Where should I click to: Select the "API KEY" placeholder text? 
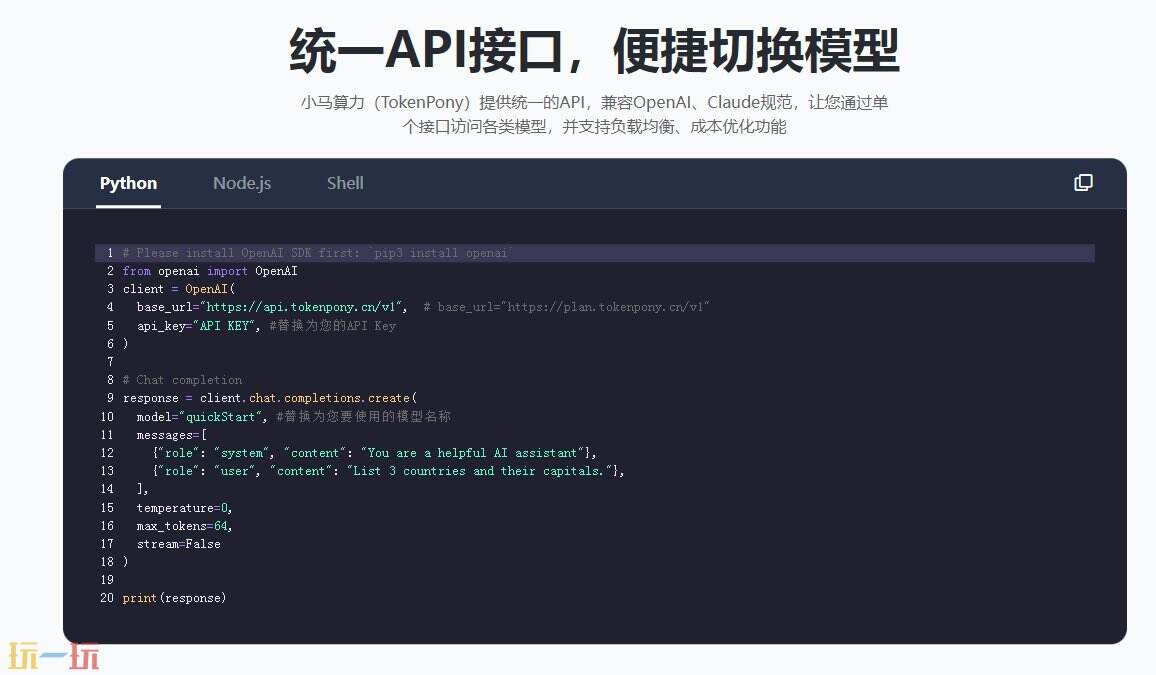(223, 325)
